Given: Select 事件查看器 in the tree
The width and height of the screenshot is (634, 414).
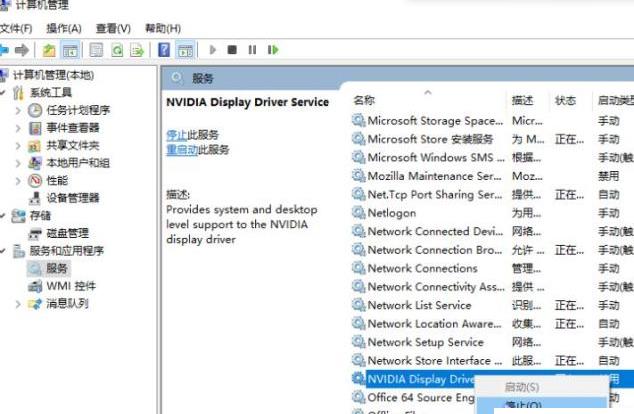Looking at the screenshot, I should [73, 128].
